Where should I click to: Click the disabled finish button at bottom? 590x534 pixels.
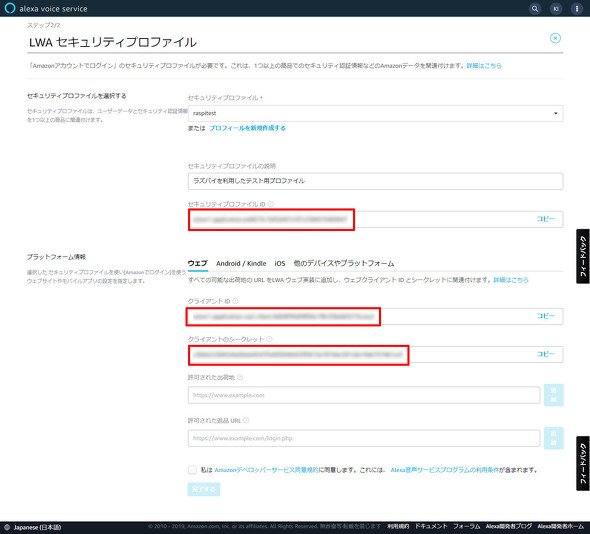[204, 489]
